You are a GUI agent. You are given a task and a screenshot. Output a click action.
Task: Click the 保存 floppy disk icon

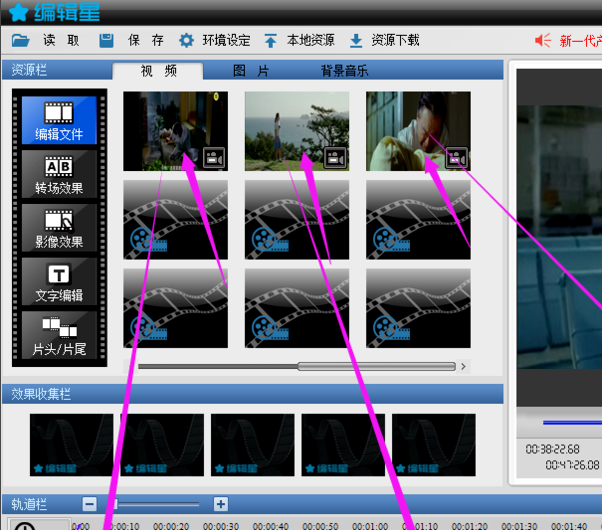(x=106, y=40)
